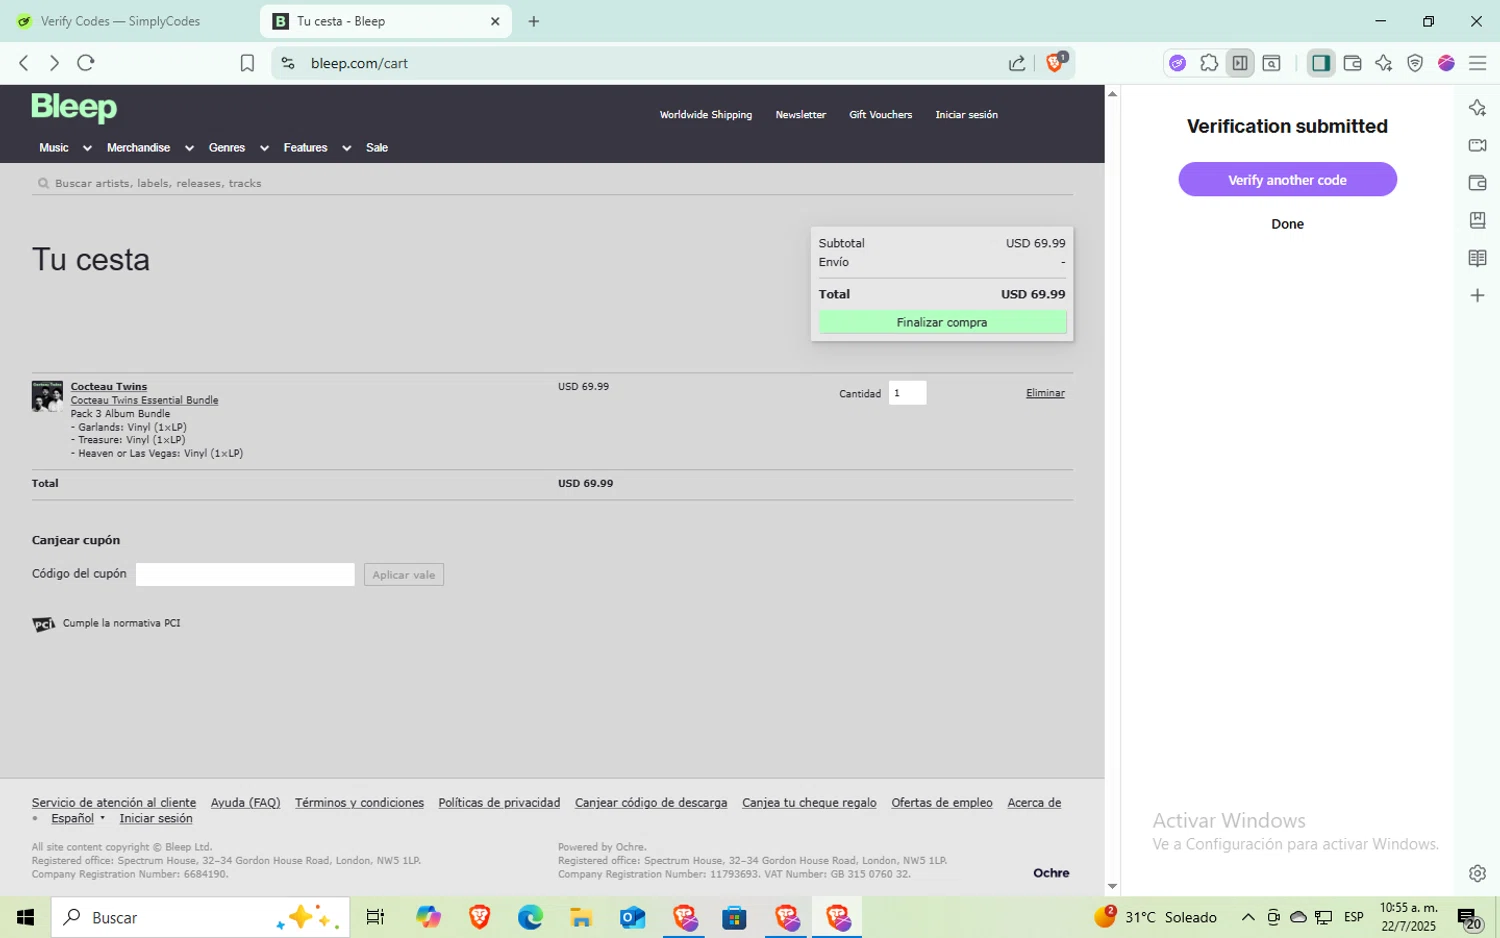Viewport: 1500px width, 938px height.
Task: Open a new tab with the plus button
Action: pyautogui.click(x=534, y=21)
